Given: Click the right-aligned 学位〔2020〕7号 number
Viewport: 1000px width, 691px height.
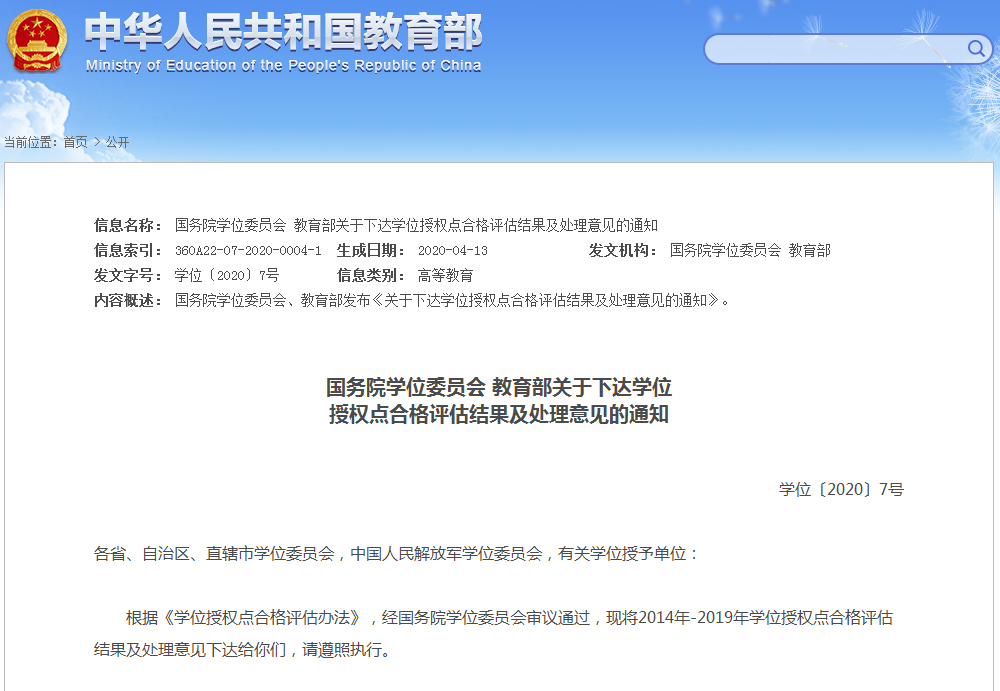Looking at the screenshot, I should coord(841,490).
